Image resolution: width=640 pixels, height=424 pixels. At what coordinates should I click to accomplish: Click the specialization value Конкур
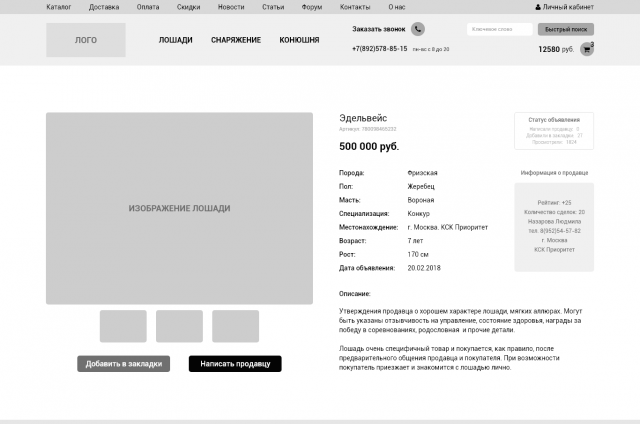point(418,213)
